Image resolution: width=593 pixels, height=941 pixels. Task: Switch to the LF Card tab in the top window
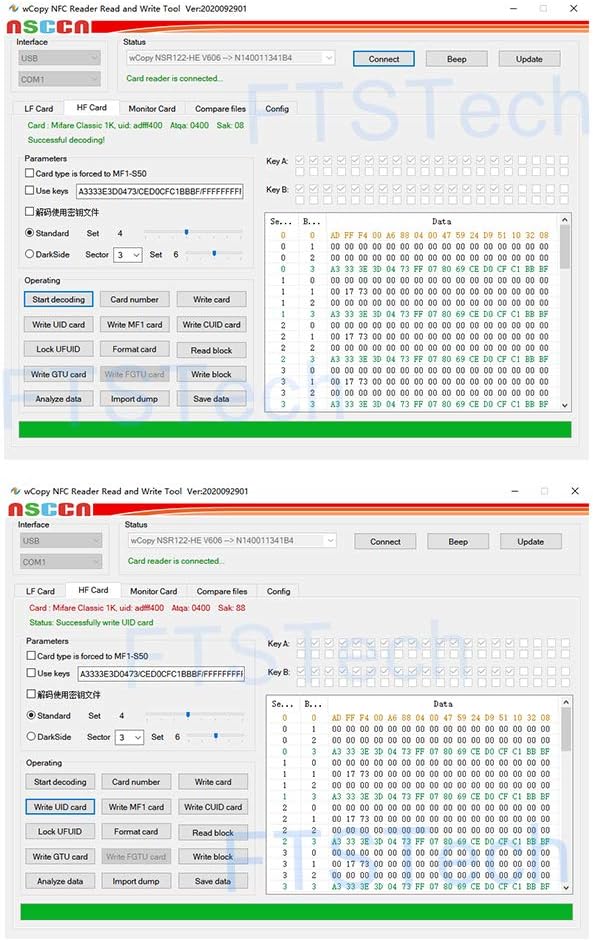pos(38,109)
